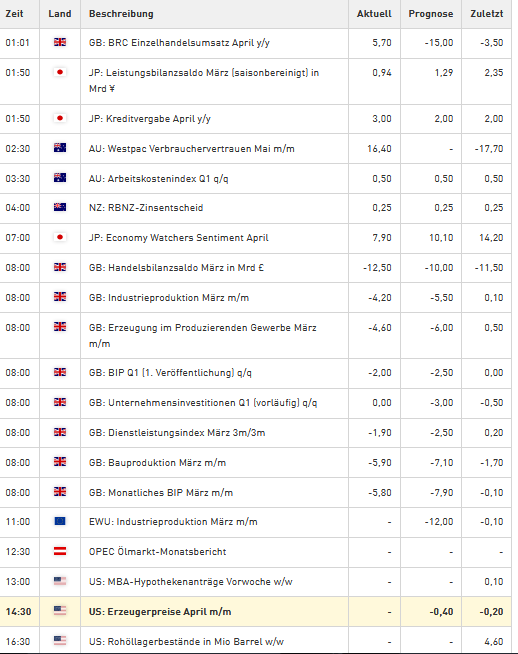Image resolution: width=518 pixels, height=654 pixels.
Task: Click the Zuletzt value '14,20' for Economy Watchers
Action: click(x=491, y=238)
